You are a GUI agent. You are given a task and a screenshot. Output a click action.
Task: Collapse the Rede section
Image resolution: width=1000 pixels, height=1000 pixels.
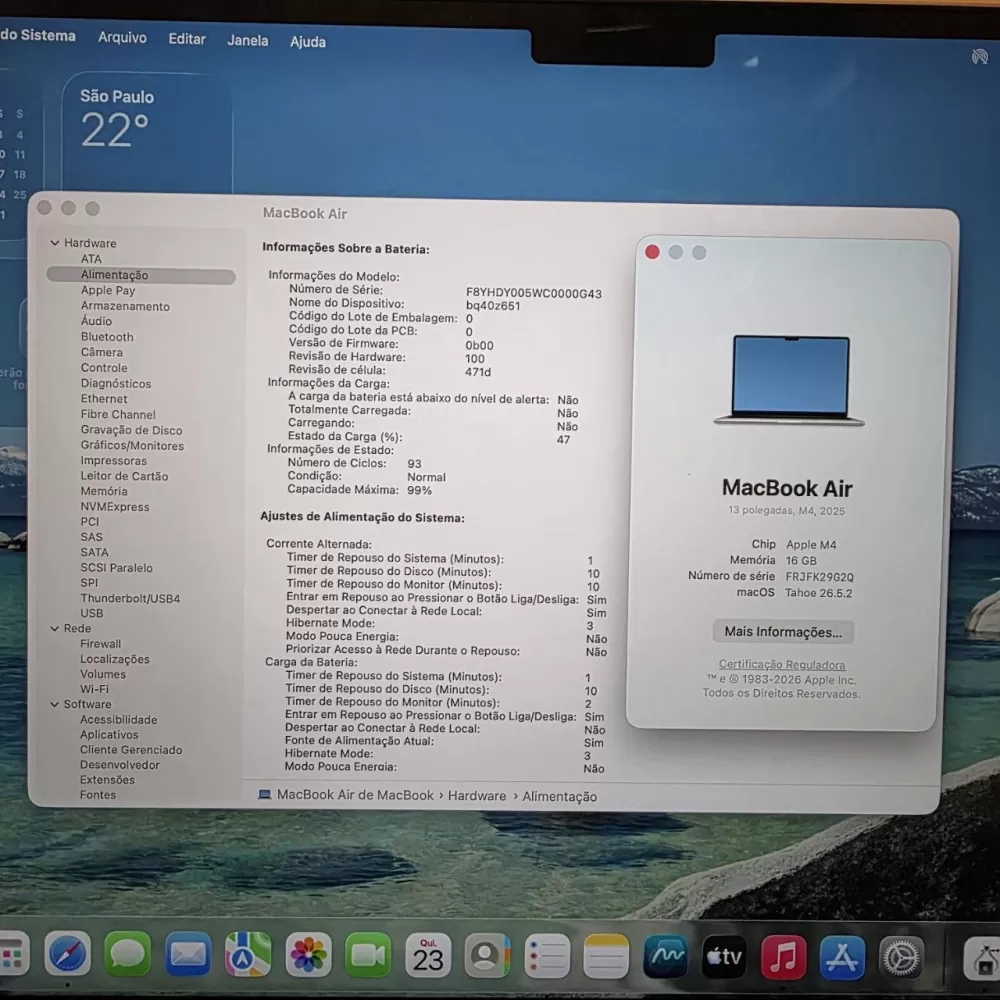pyautogui.click(x=55, y=628)
